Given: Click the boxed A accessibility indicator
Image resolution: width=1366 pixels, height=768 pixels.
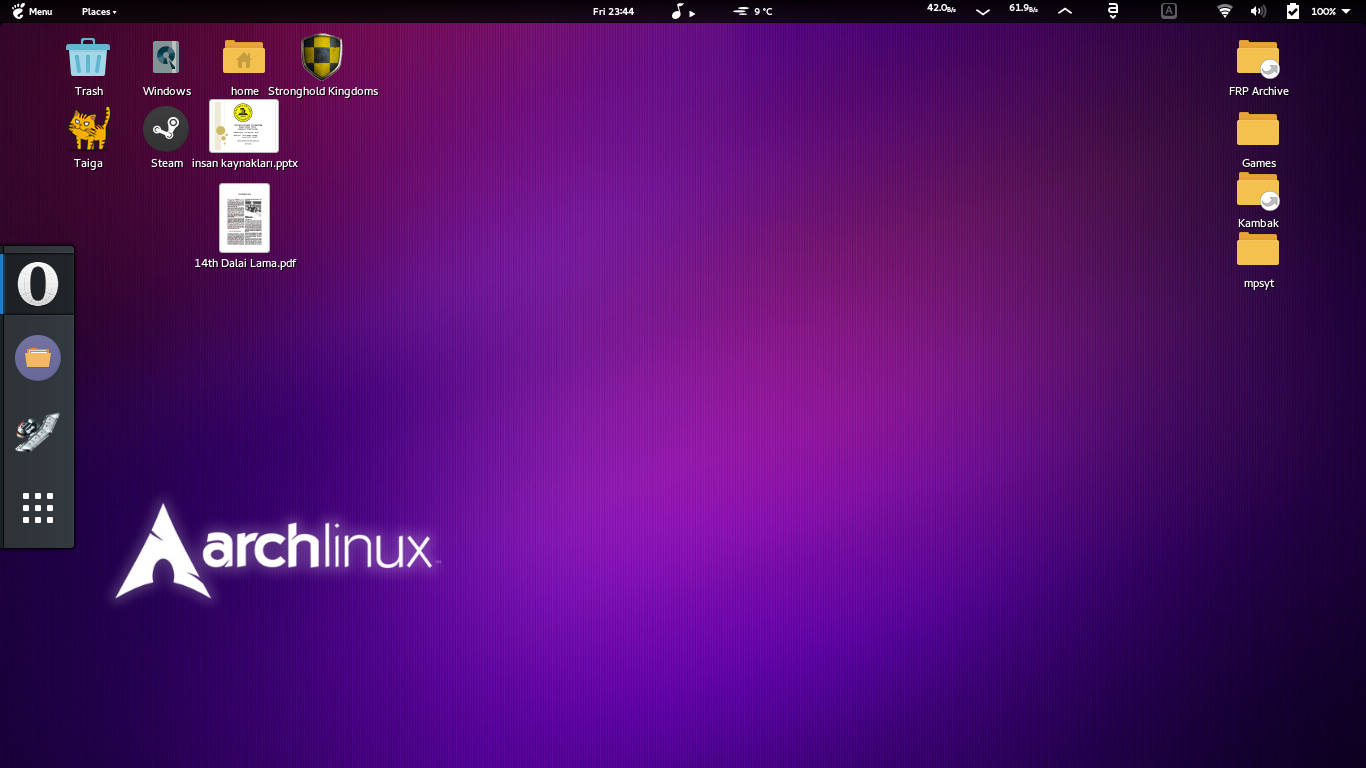Looking at the screenshot, I should tap(1169, 11).
